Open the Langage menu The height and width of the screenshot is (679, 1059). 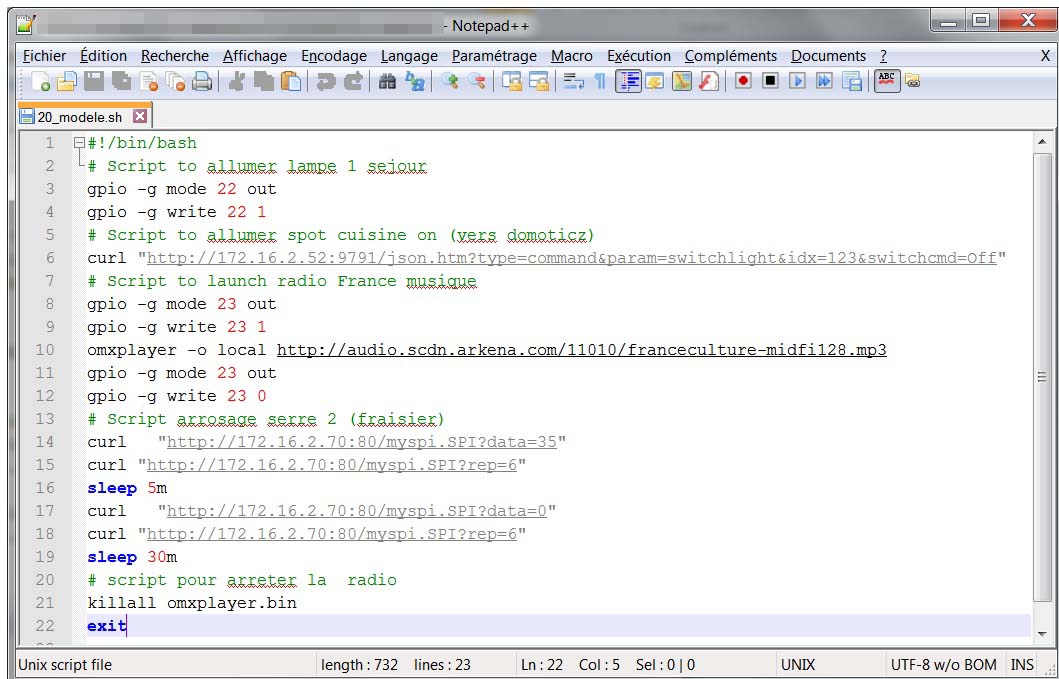pyautogui.click(x=409, y=56)
